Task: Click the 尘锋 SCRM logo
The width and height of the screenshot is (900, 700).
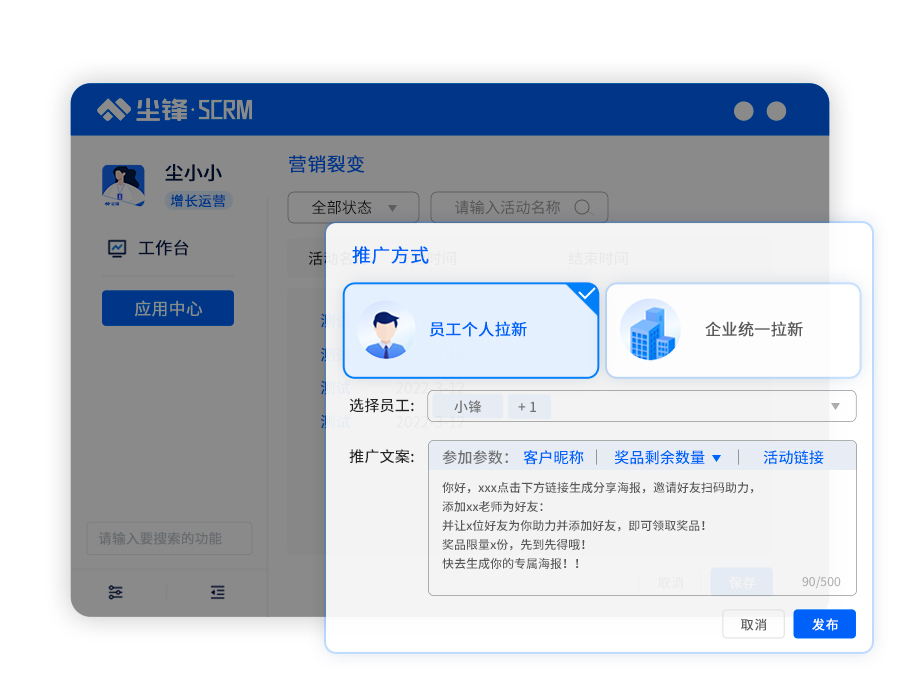Action: pos(174,110)
